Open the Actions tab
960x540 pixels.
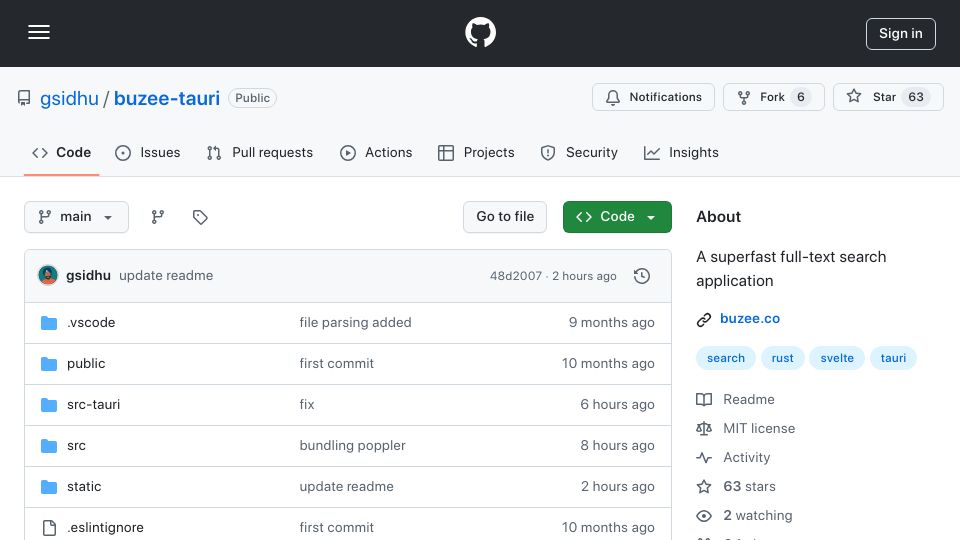376,152
